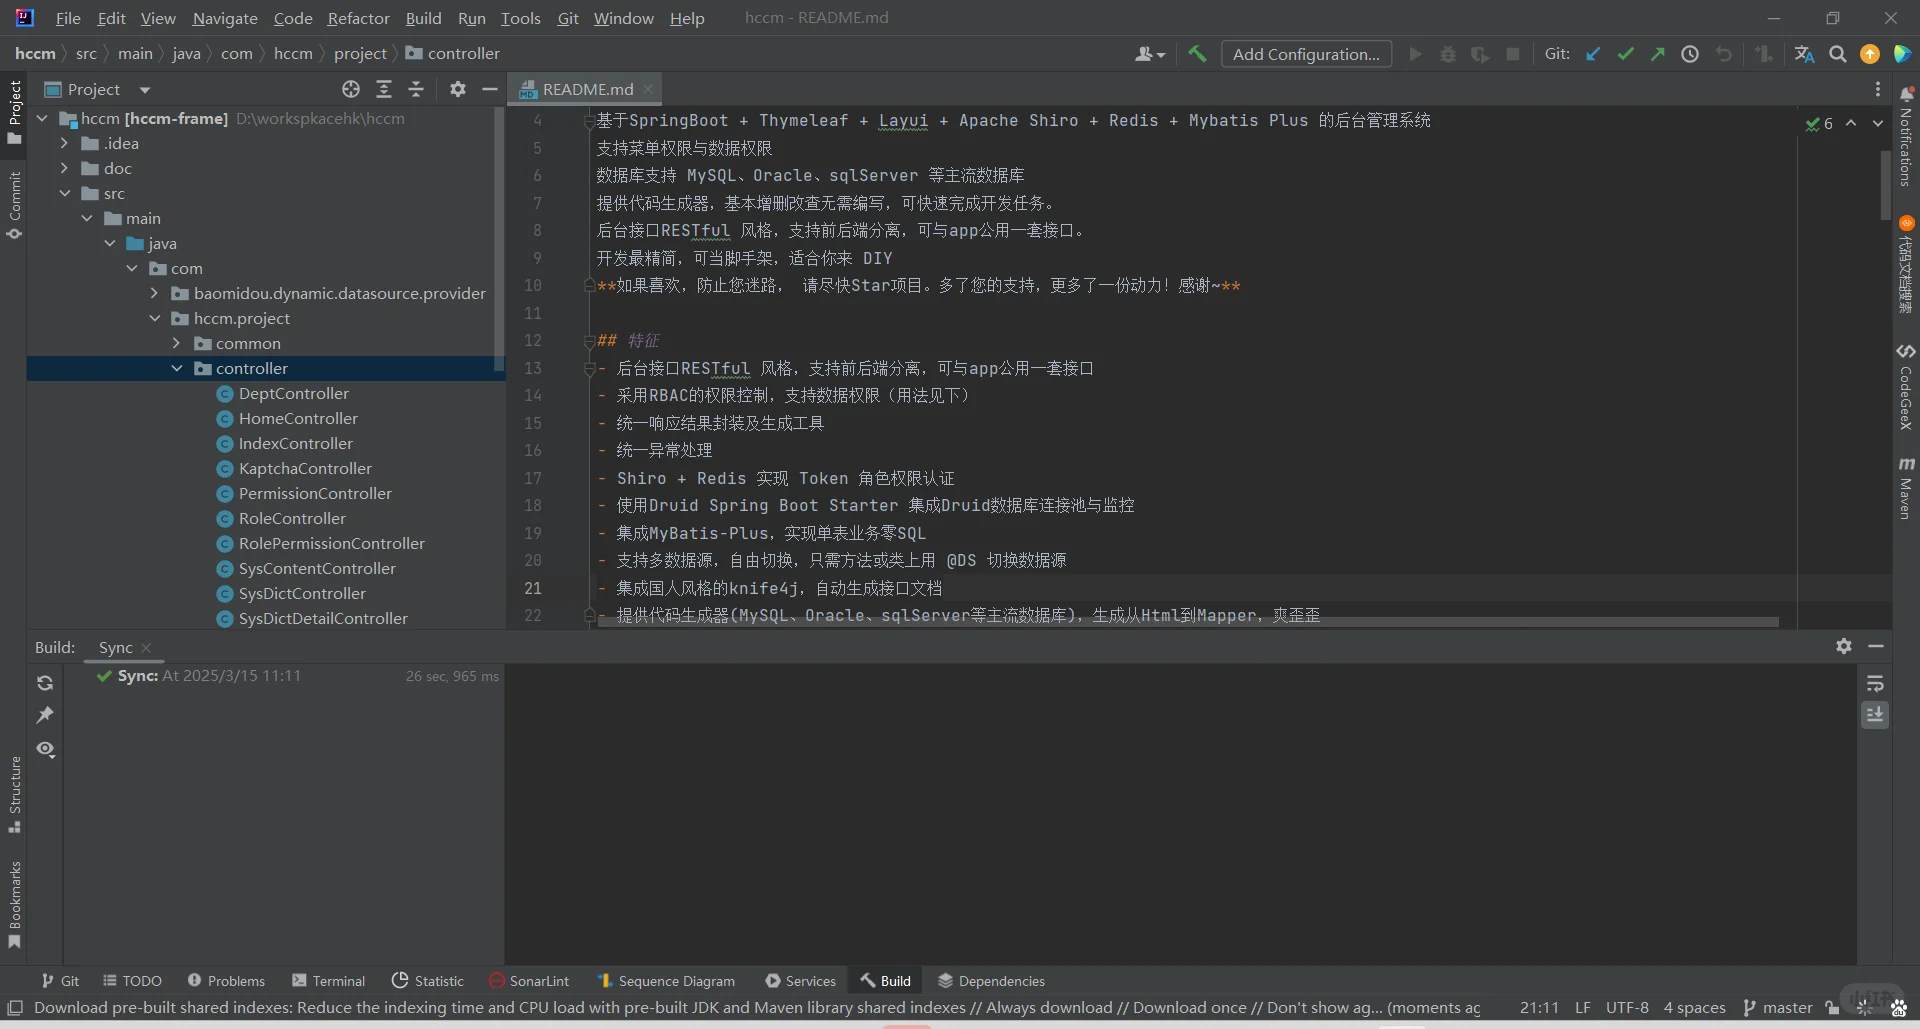Close the README.md tab
This screenshot has height=1029, width=1920.
[648, 89]
